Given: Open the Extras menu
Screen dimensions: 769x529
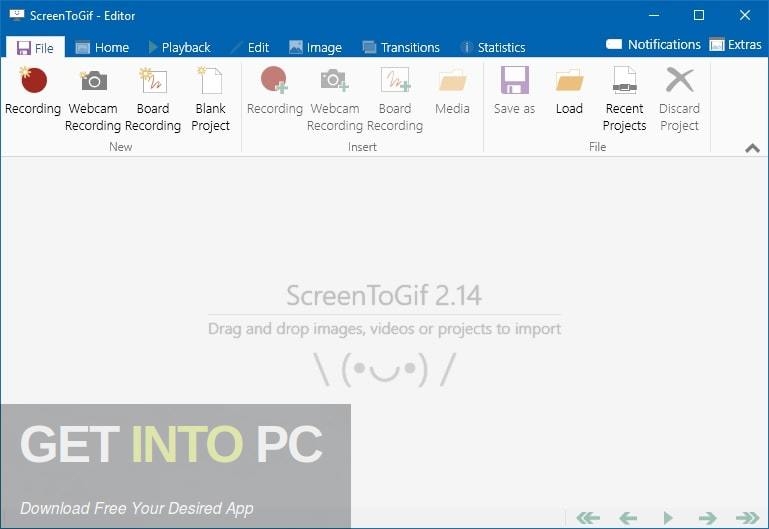Looking at the screenshot, I should pos(736,45).
